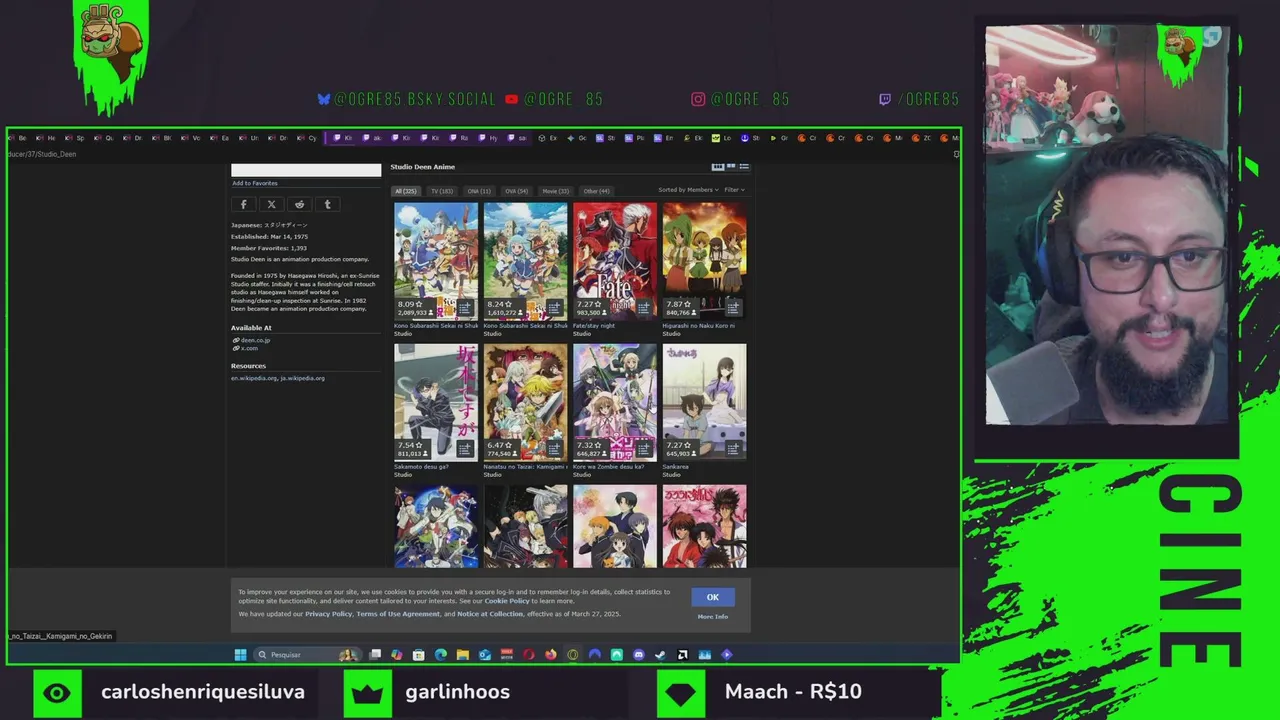Screen dimensions: 1280x720
Task: Select the OVA (54) tab
Action: [x=517, y=191]
